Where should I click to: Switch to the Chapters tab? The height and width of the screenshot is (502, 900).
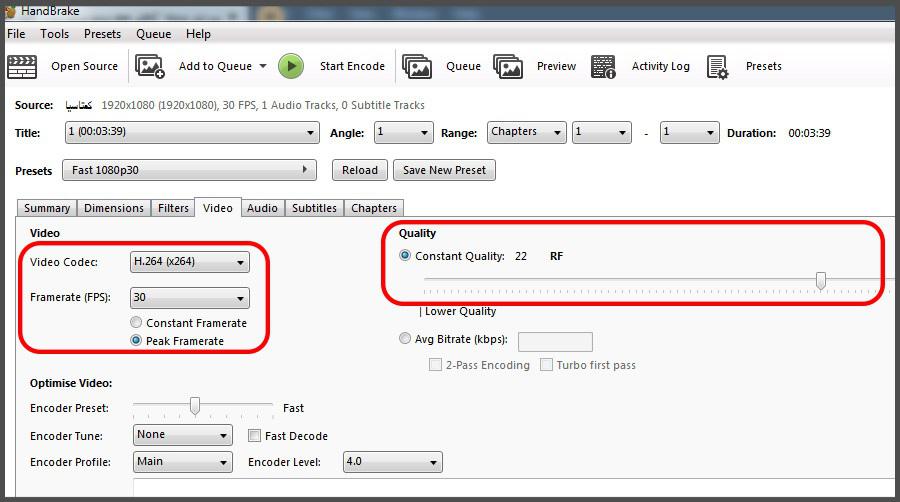(374, 208)
